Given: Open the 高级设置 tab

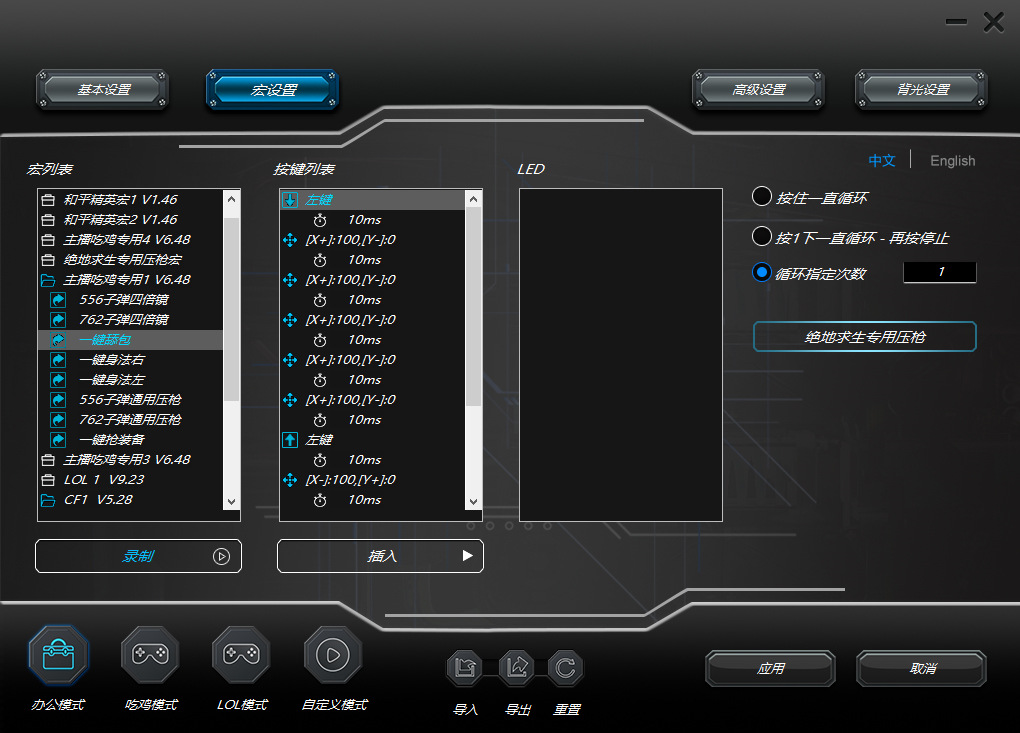Looking at the screenshot, I should [x=758, y=89].
